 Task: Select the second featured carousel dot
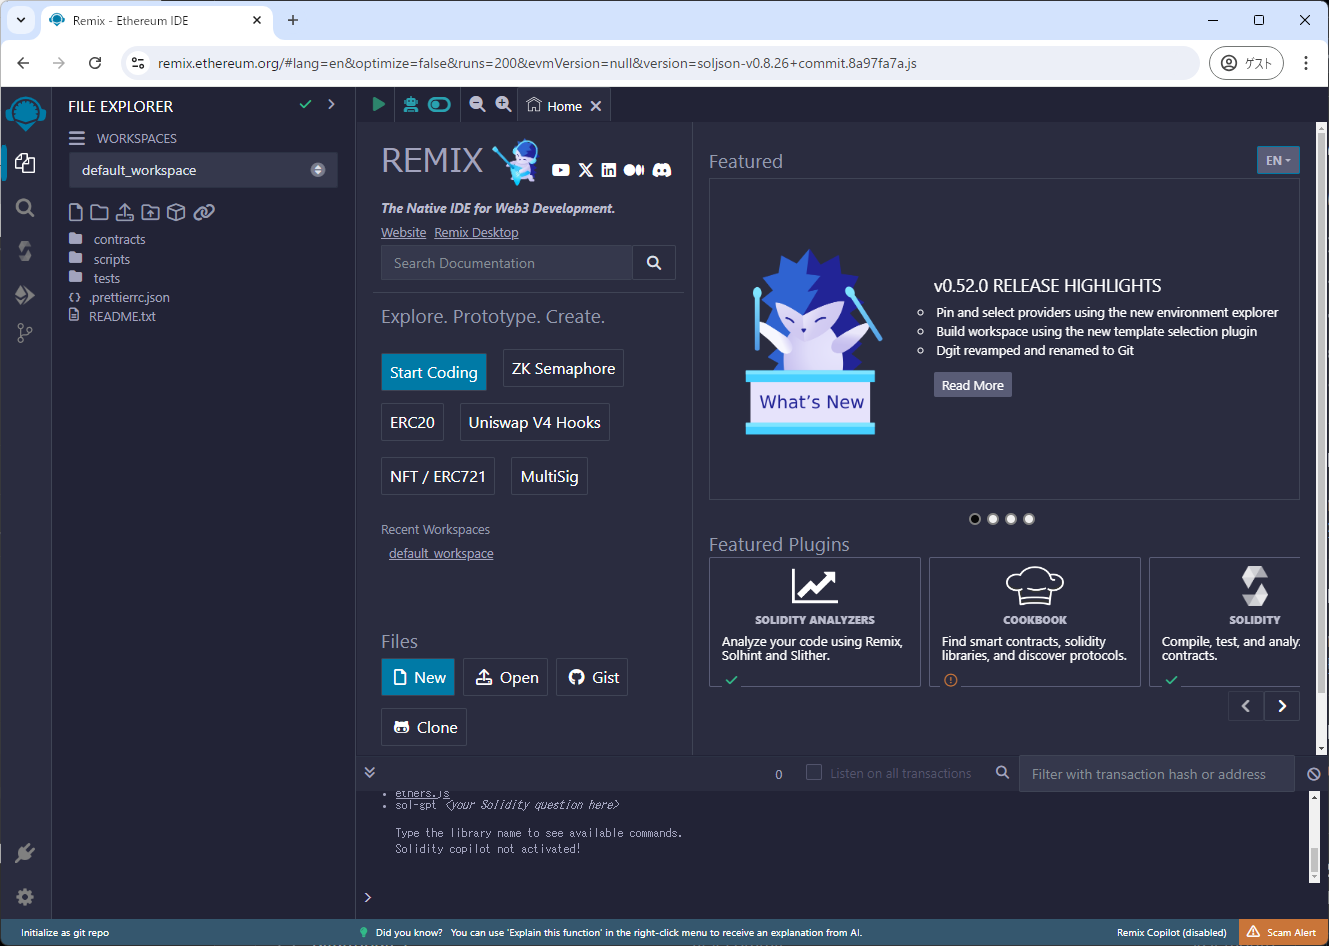tap(993, 519)
